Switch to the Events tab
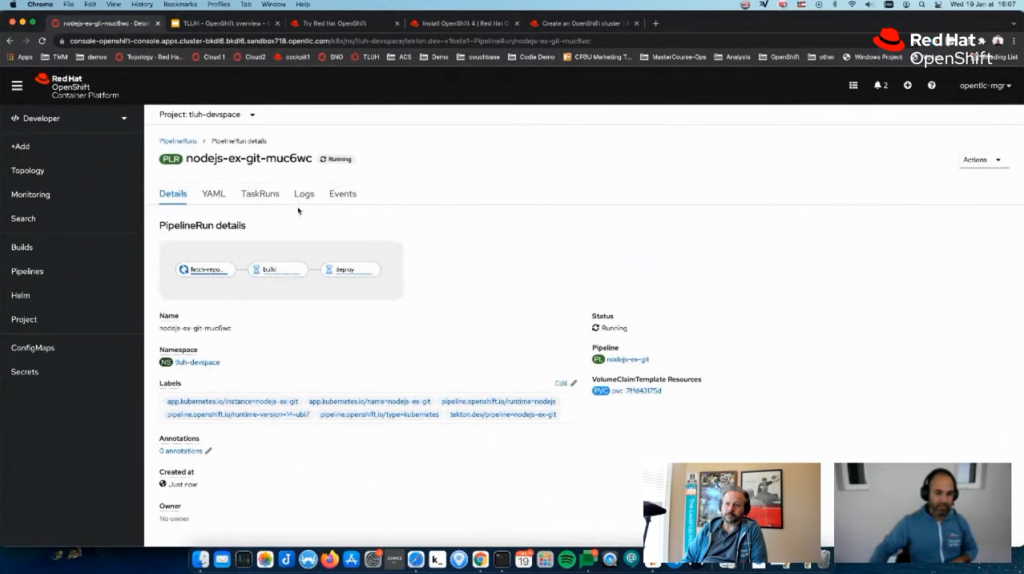This screenshot has width=1024, height=574. tap(343, 194)
